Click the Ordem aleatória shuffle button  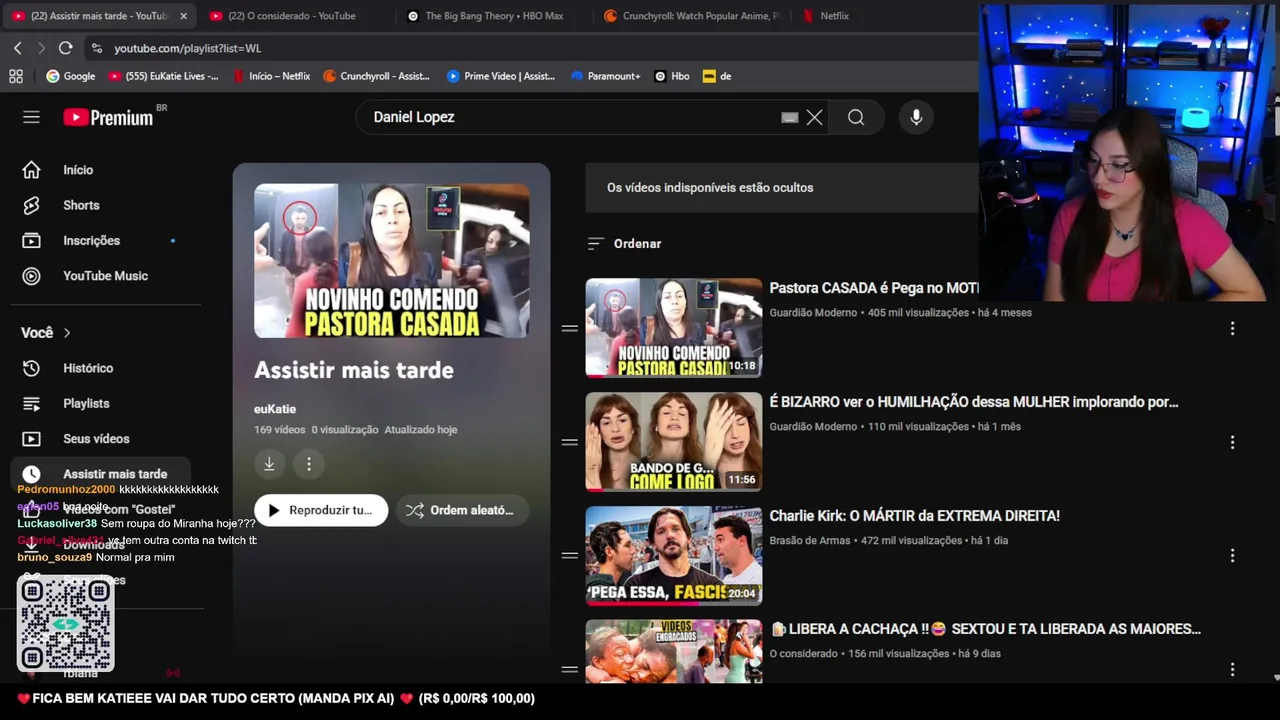(x=462, y=510)
